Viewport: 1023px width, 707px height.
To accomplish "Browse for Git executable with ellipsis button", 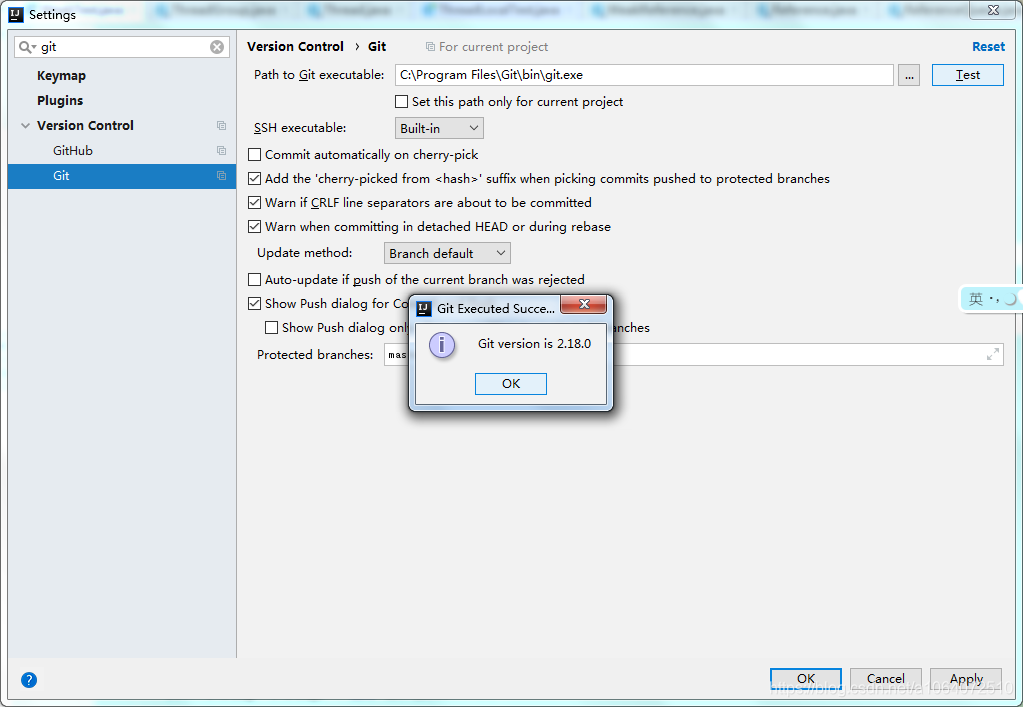I will click(909, 75).
